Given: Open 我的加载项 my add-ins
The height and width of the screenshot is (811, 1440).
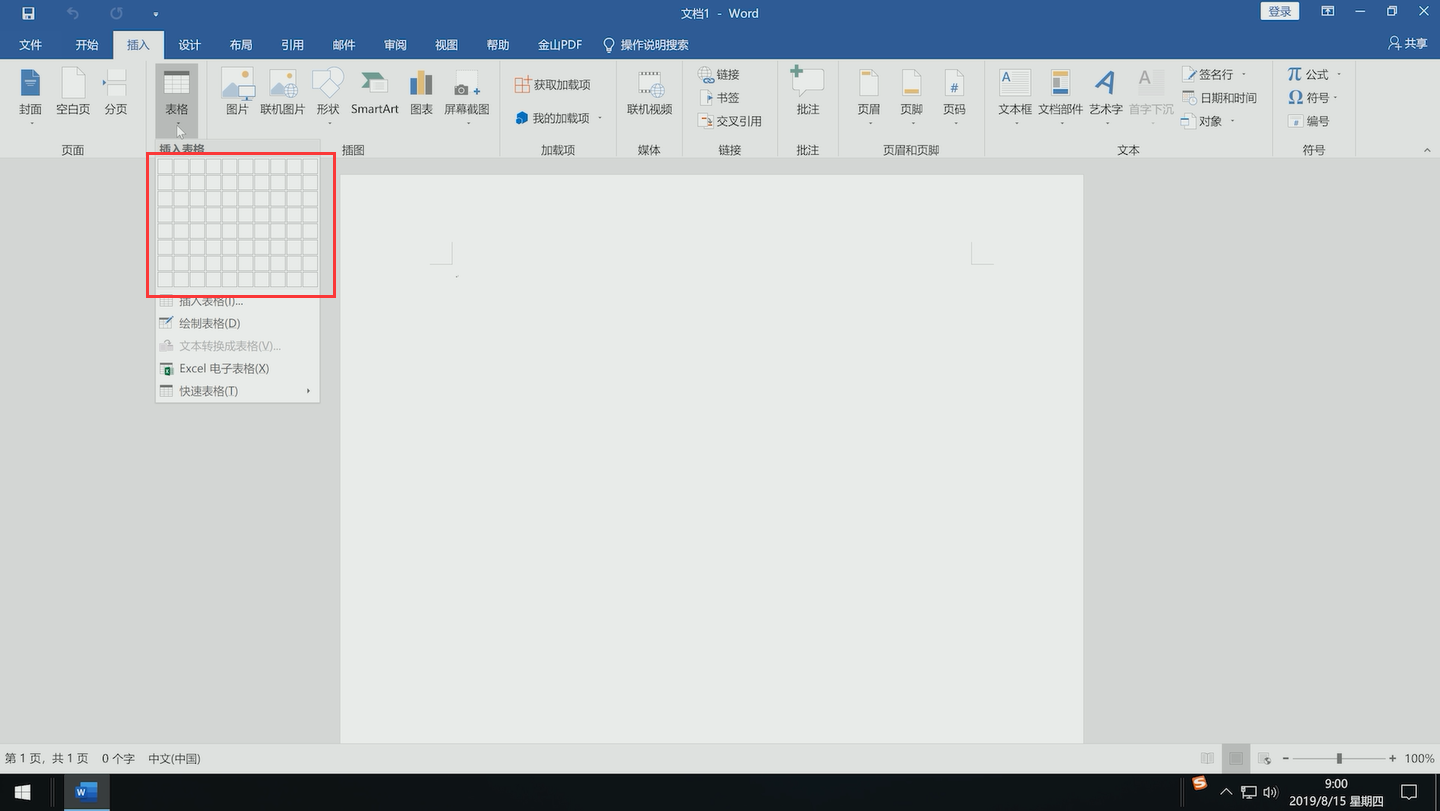Looking at the screenshot, I should pos(558,118).
